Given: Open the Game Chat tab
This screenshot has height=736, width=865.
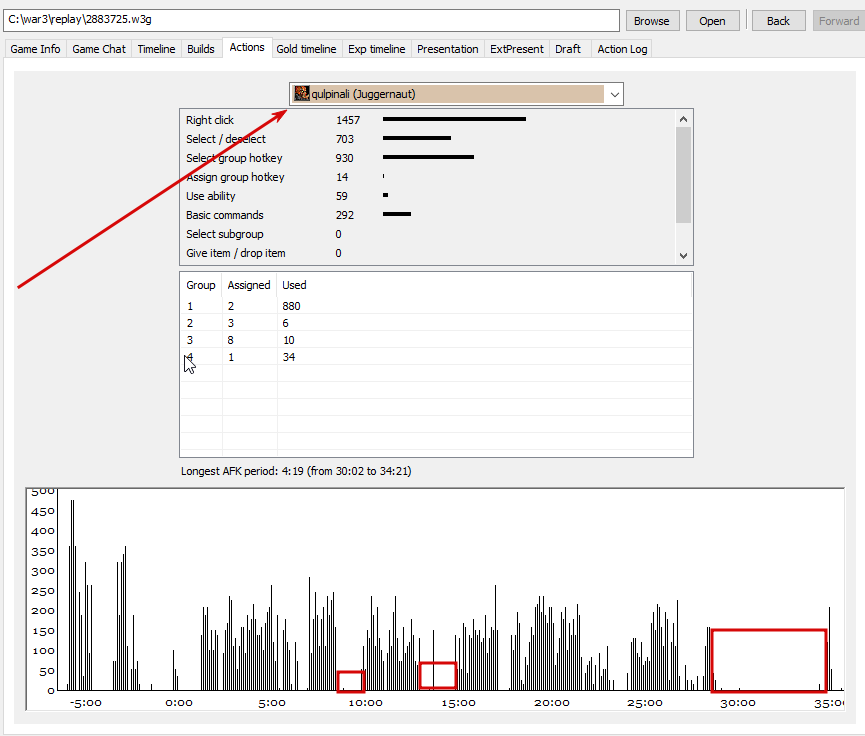Looking at the screenshot, I should click(x=99, y=49).
